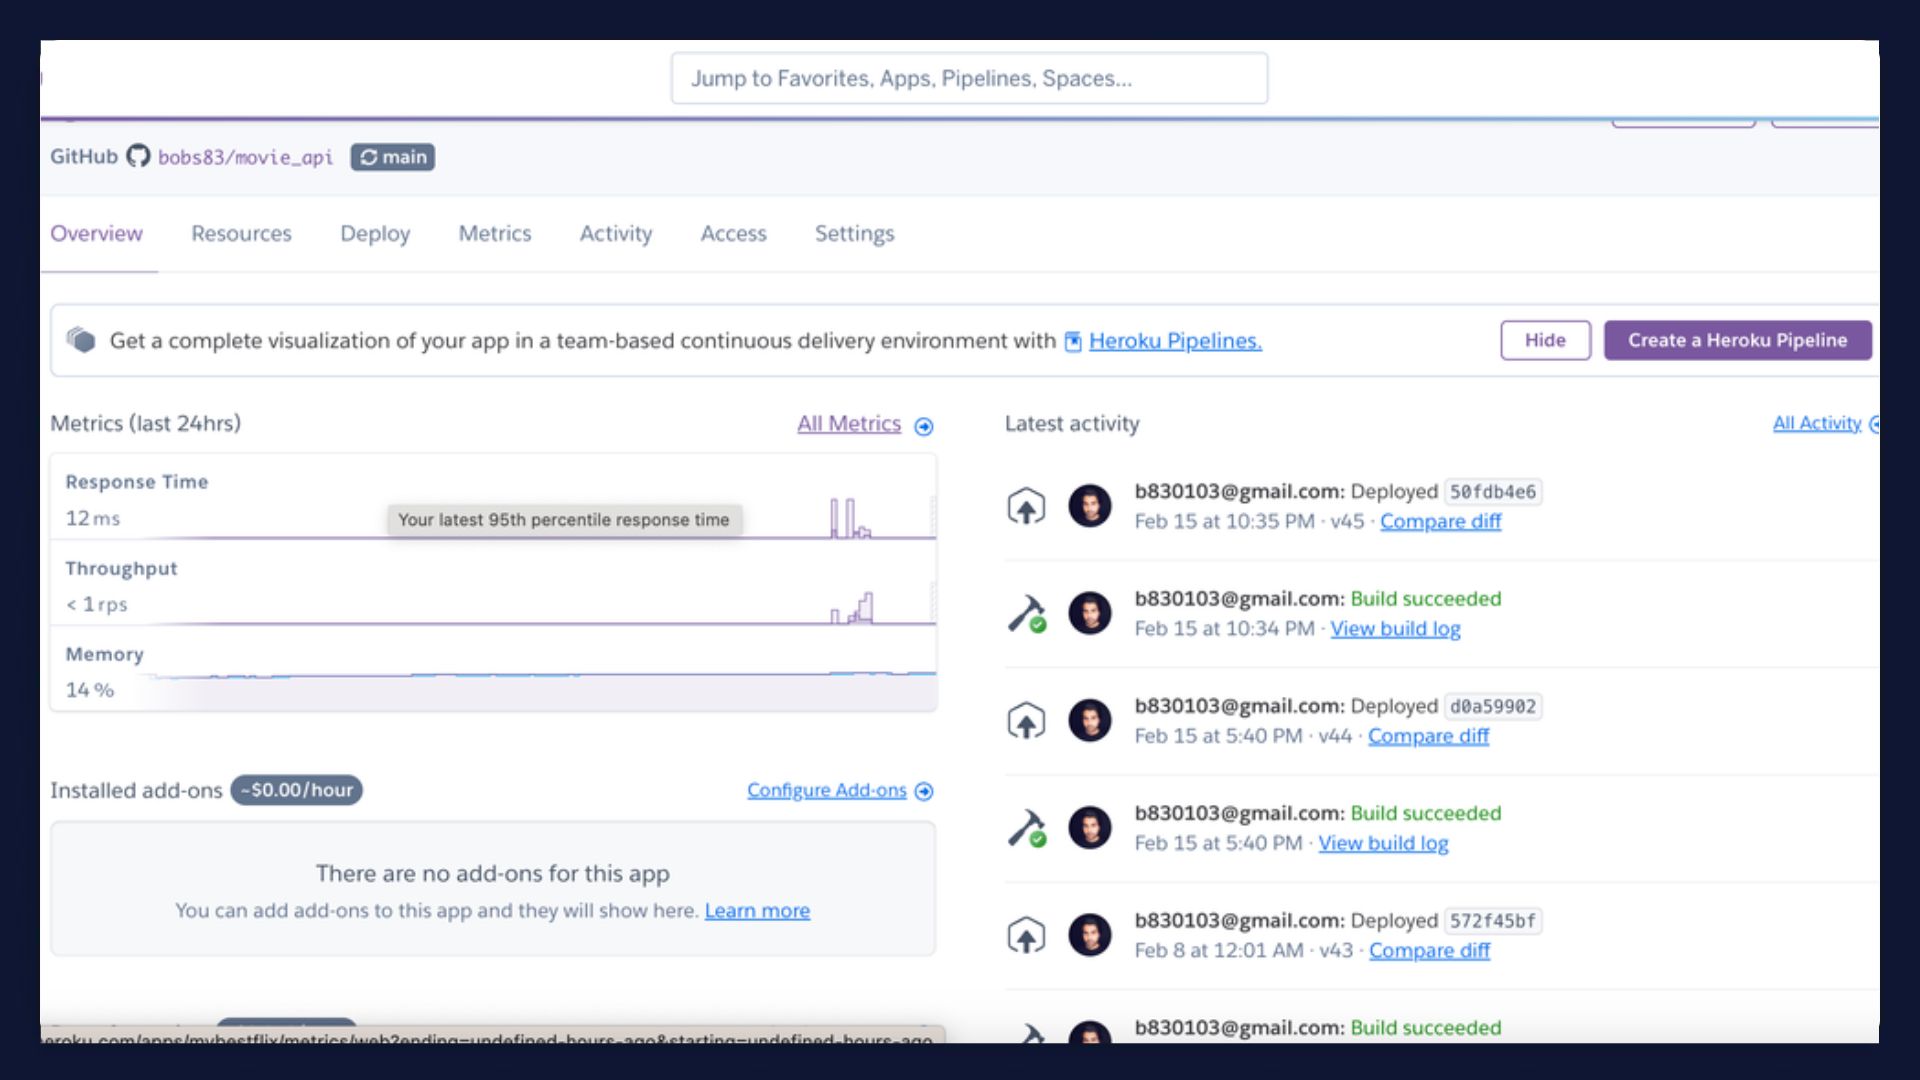The width and height of the screenshot is (1920, 1080).
Task: Click the All Metrics circular icon
Action: 923,423
